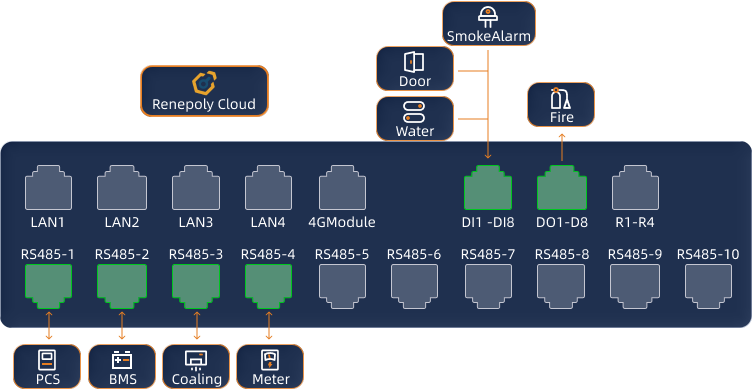Click the LAN1 label text
Viewport: 752px width, 390px height.
pyautogui.click(x=47, y=223)
